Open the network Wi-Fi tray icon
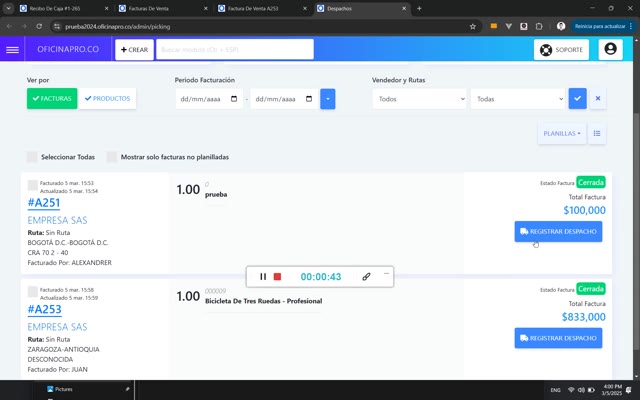 click(x=571, y=390)
